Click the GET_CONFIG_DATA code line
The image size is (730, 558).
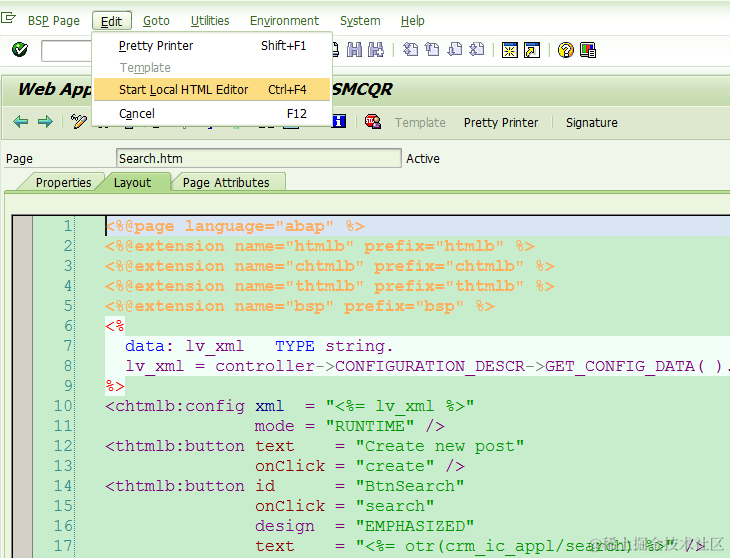pyautogui.click(x=425, y=366)
